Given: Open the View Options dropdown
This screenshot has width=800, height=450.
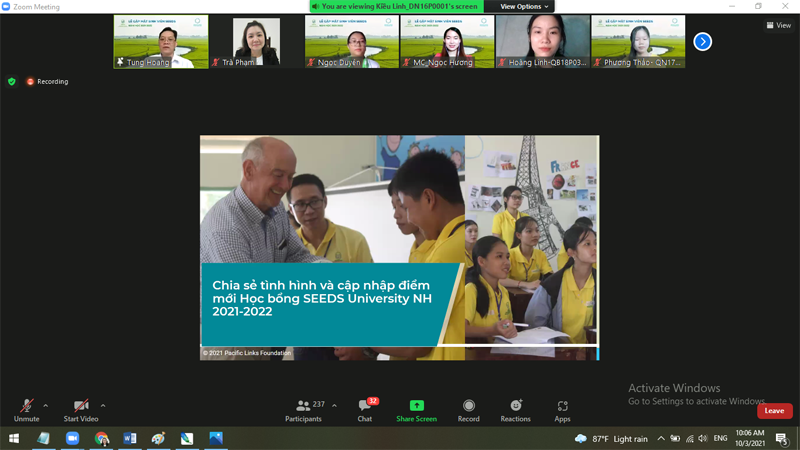Looking at the screenshot, I should [x=524, y=7].
